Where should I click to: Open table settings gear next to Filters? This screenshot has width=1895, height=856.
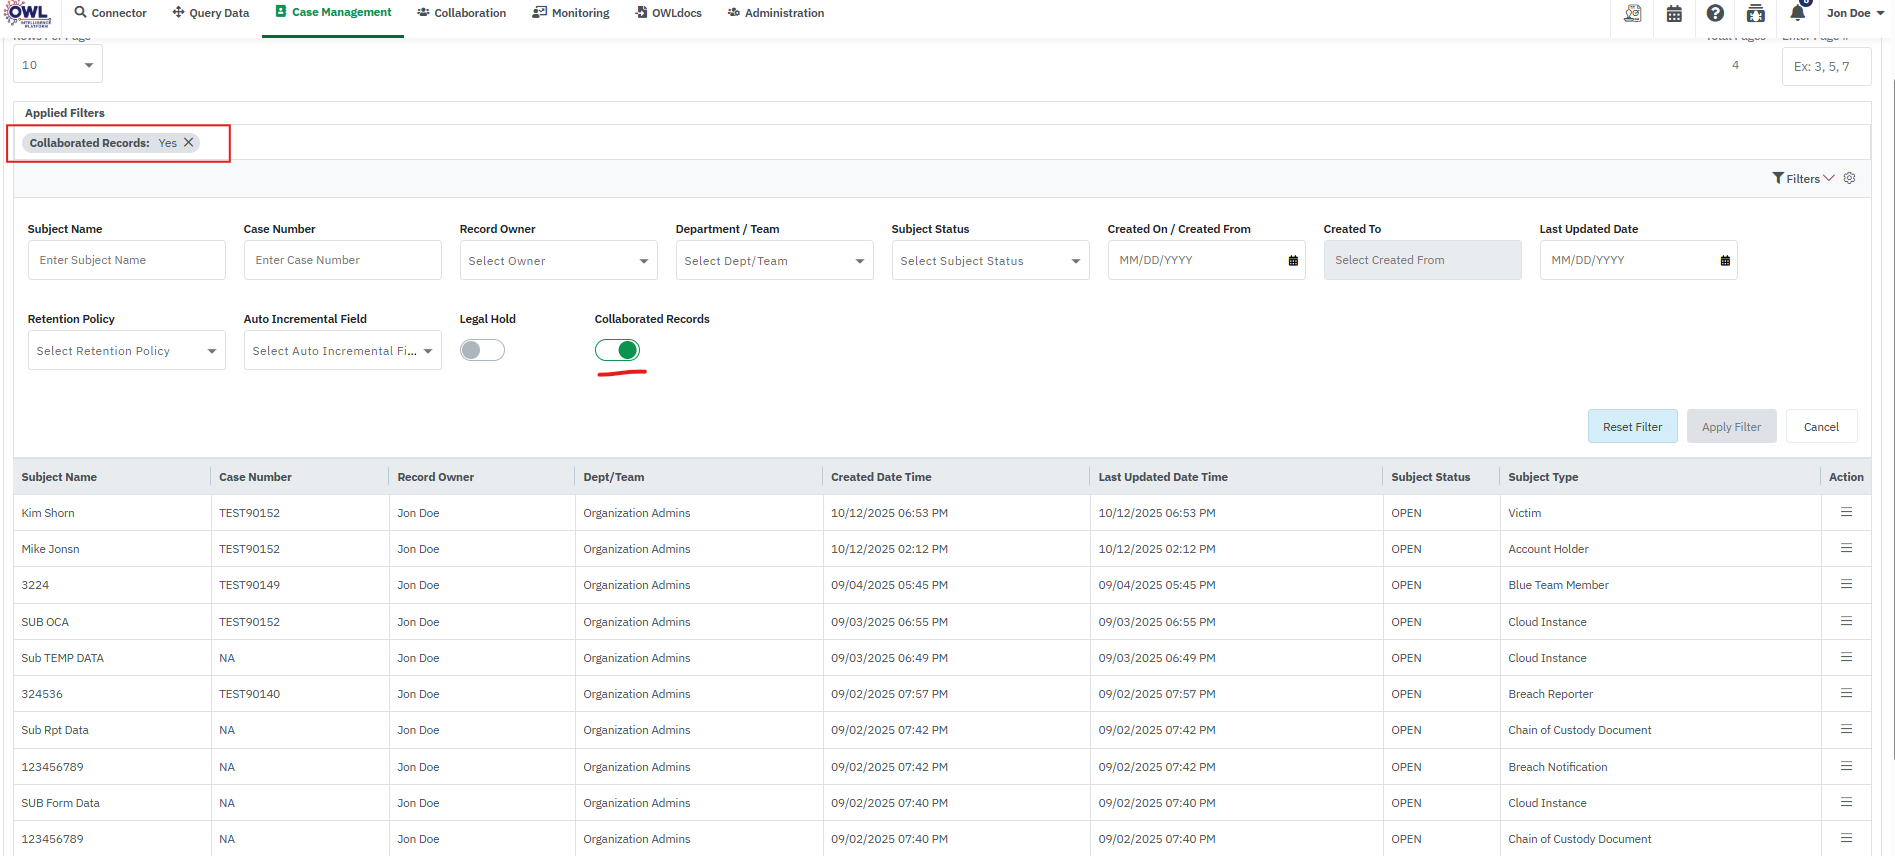click(1850, 178)
